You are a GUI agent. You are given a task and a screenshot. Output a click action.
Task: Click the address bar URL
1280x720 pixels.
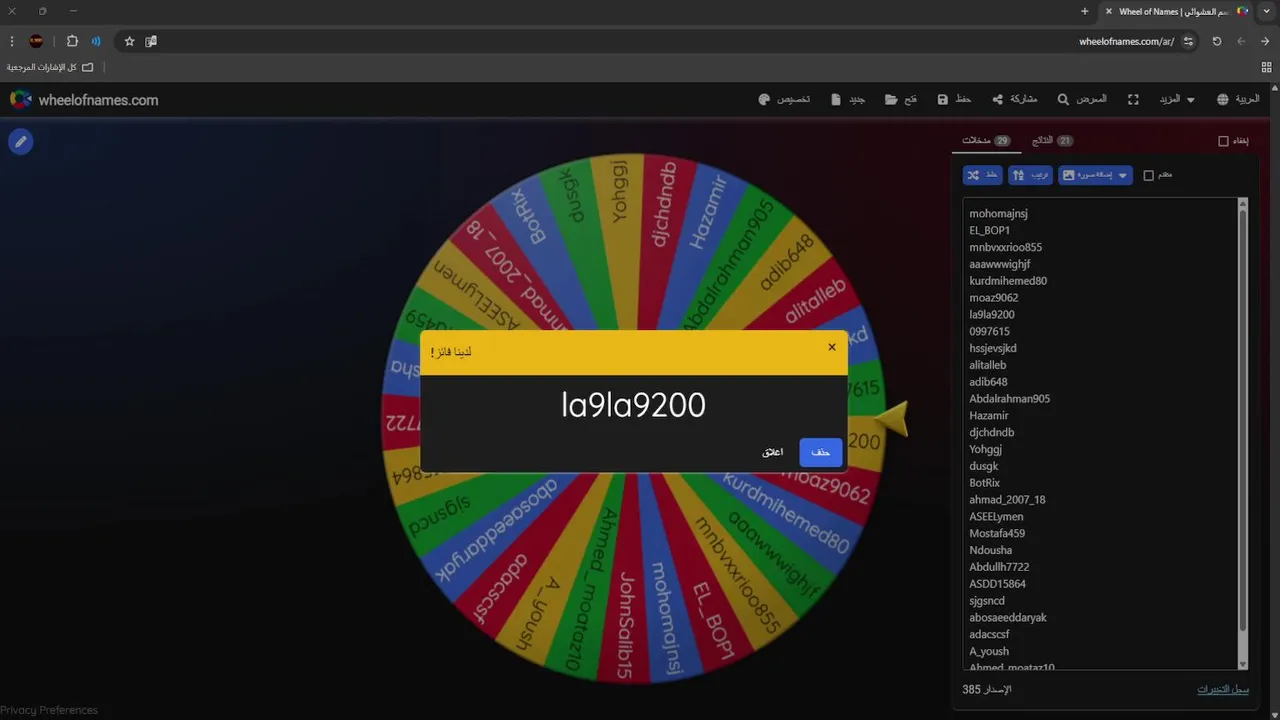[1126, 41]
